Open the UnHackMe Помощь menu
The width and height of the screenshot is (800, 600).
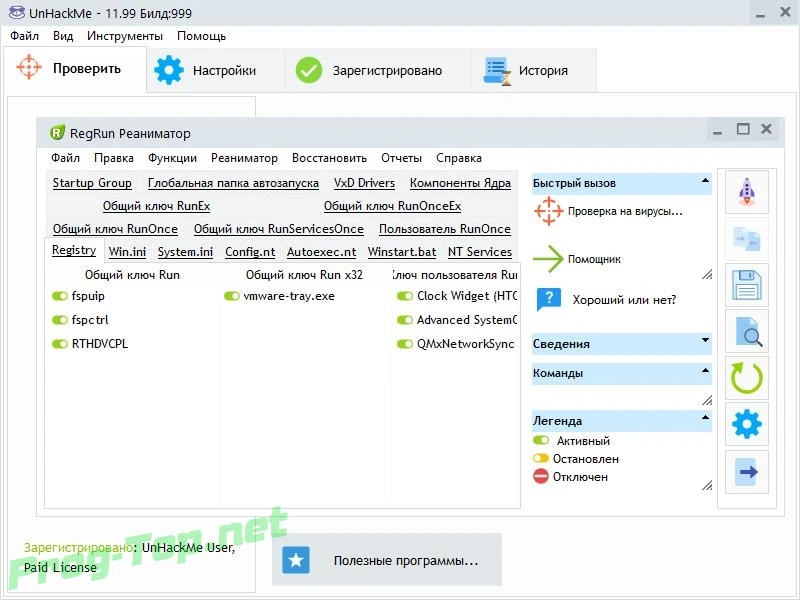pyautogui.click(x=202, y=36)
